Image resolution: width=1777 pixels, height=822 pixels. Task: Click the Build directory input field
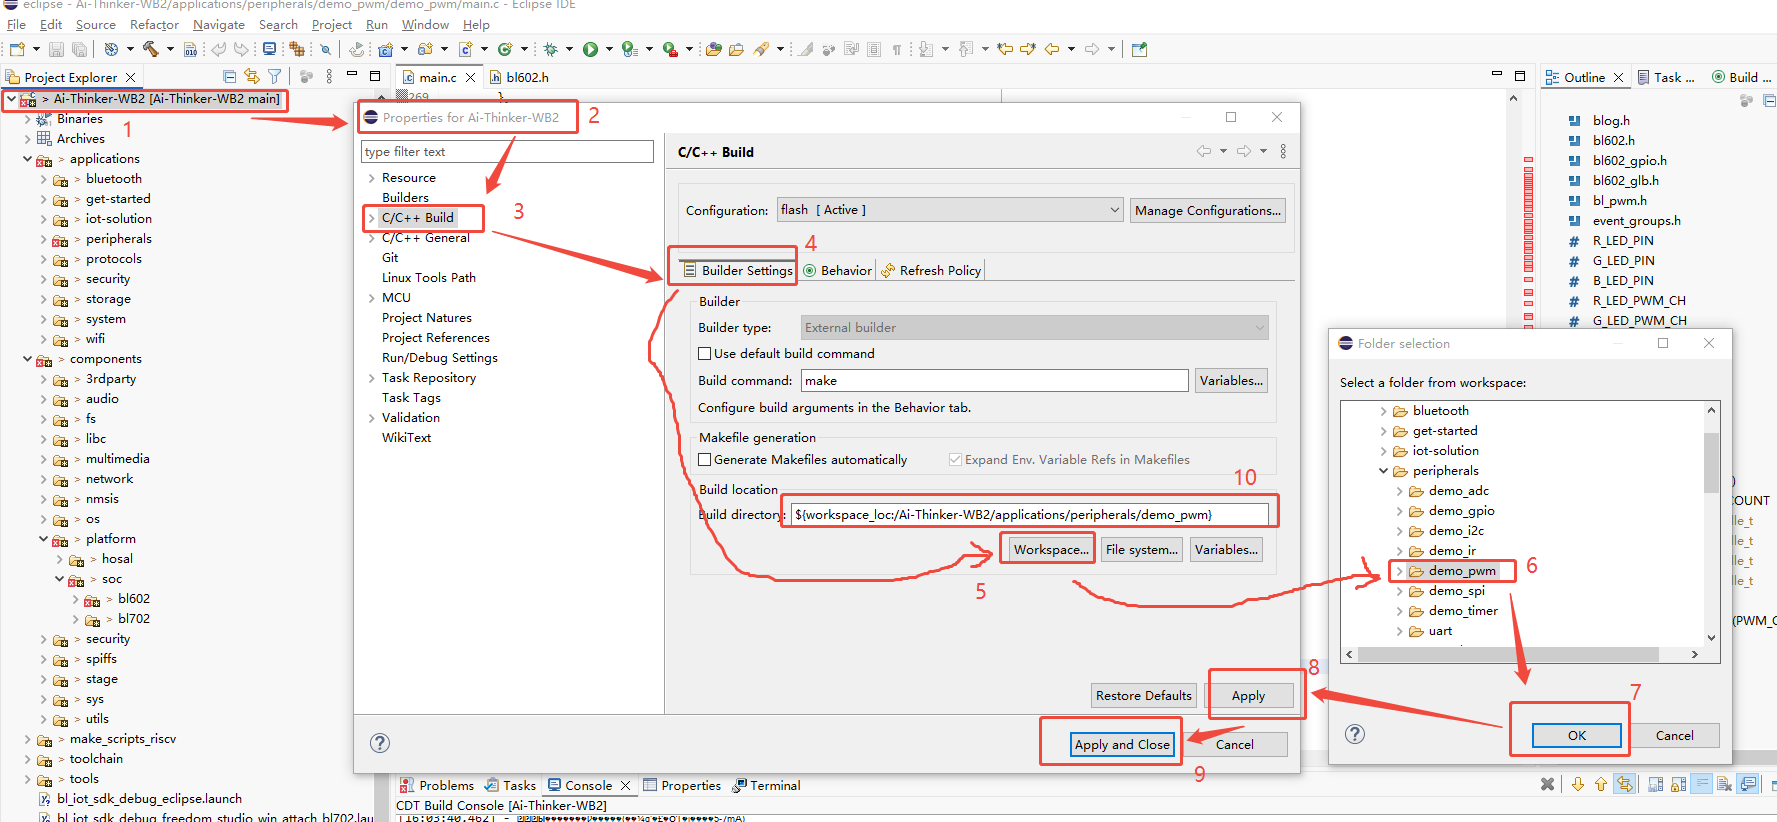[1030, 514]
